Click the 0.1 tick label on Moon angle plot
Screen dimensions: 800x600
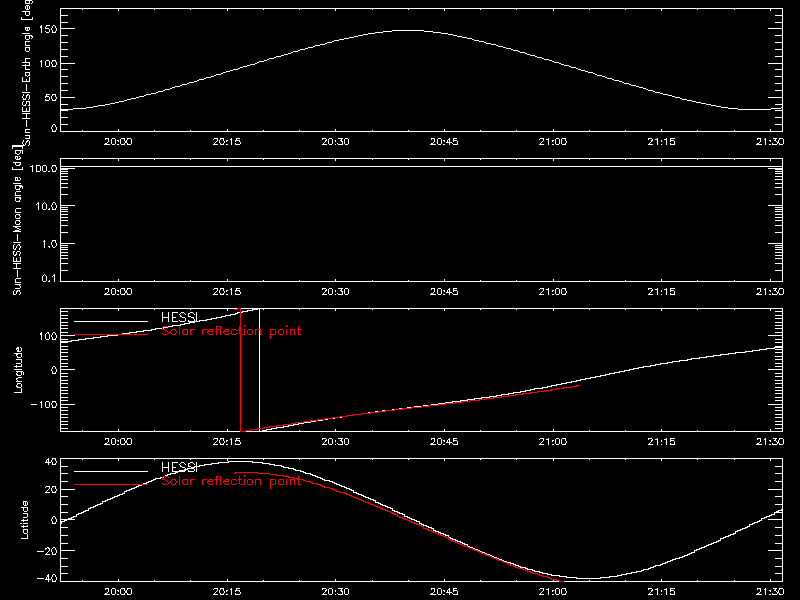49,278
